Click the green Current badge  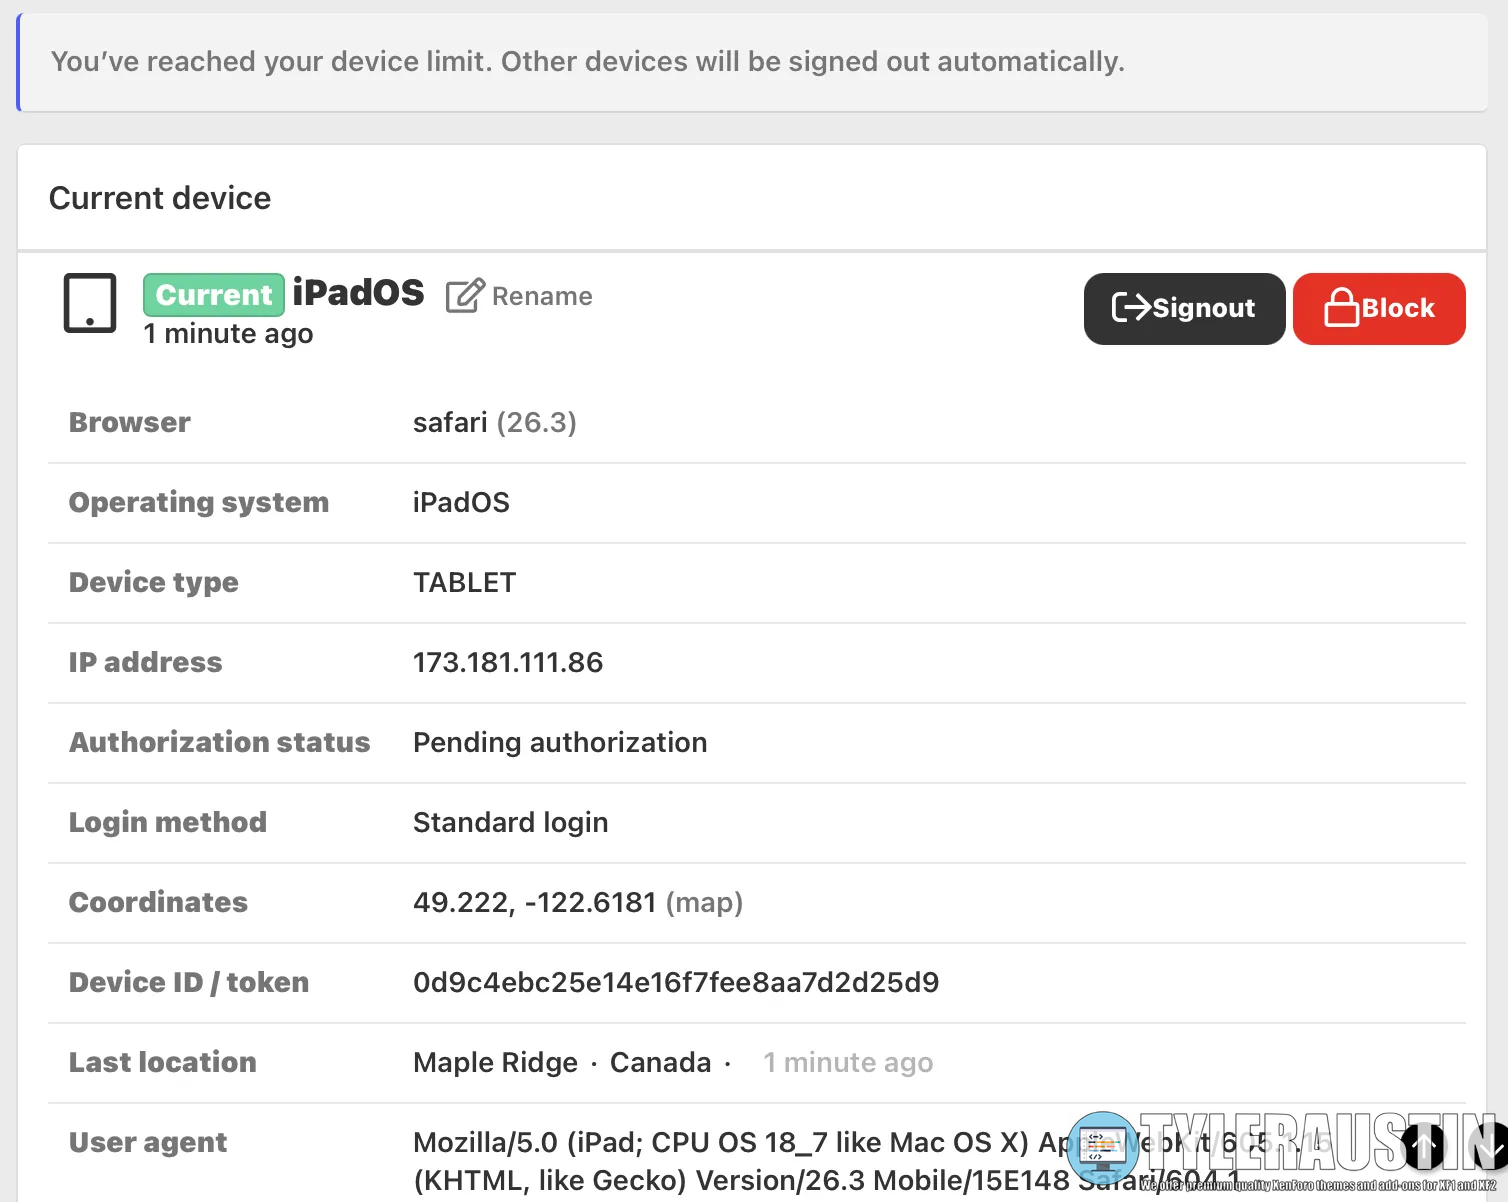(214, 295)
